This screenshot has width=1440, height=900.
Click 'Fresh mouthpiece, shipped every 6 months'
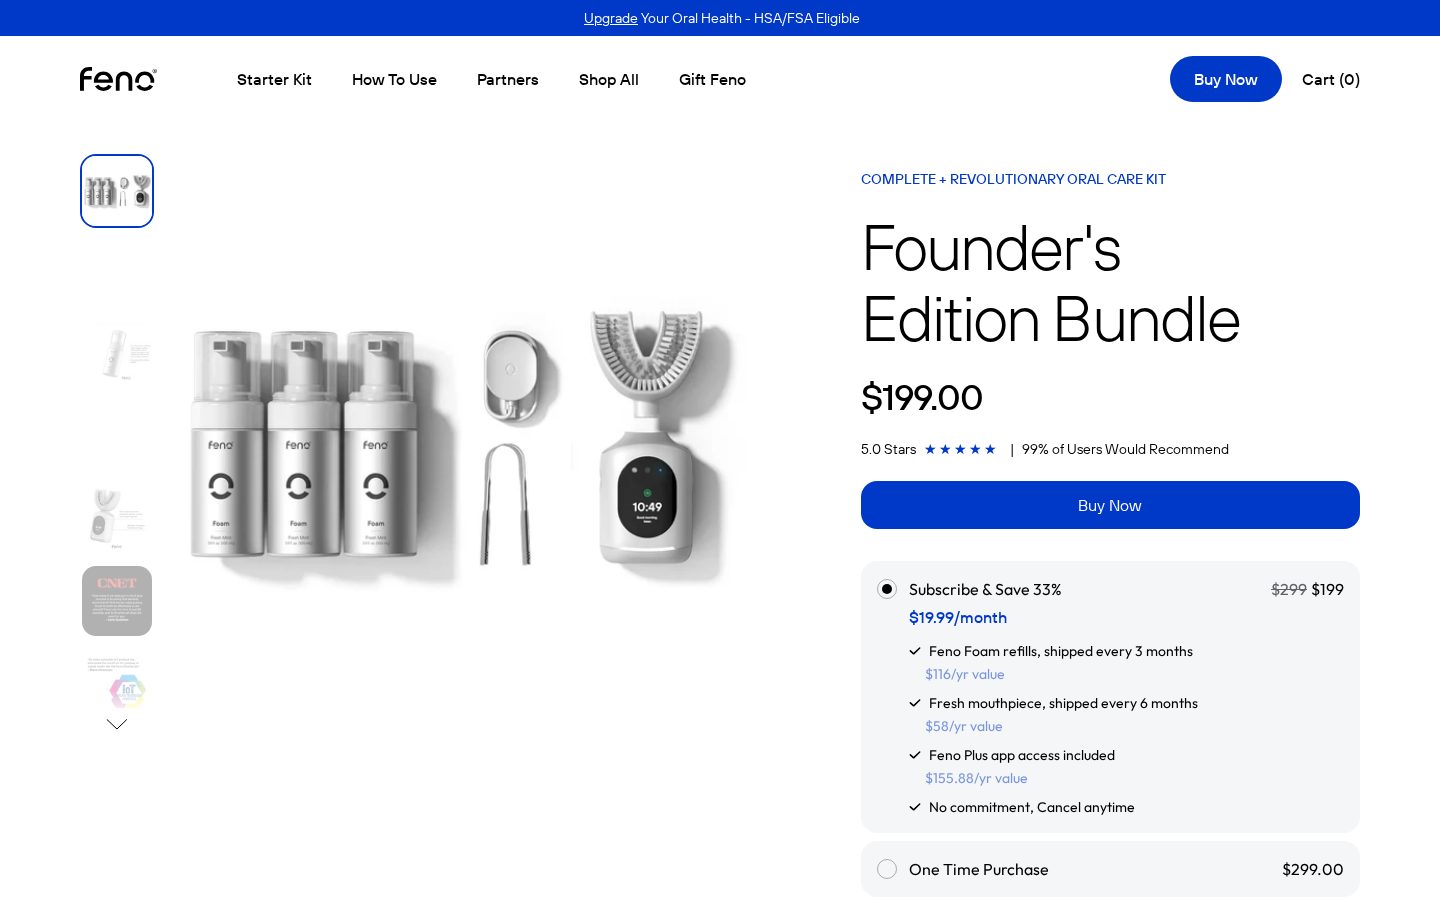click(x=1063, y=703)
